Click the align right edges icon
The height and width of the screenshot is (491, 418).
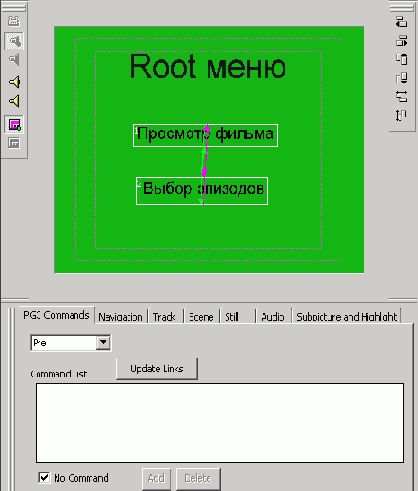(402, 41)
